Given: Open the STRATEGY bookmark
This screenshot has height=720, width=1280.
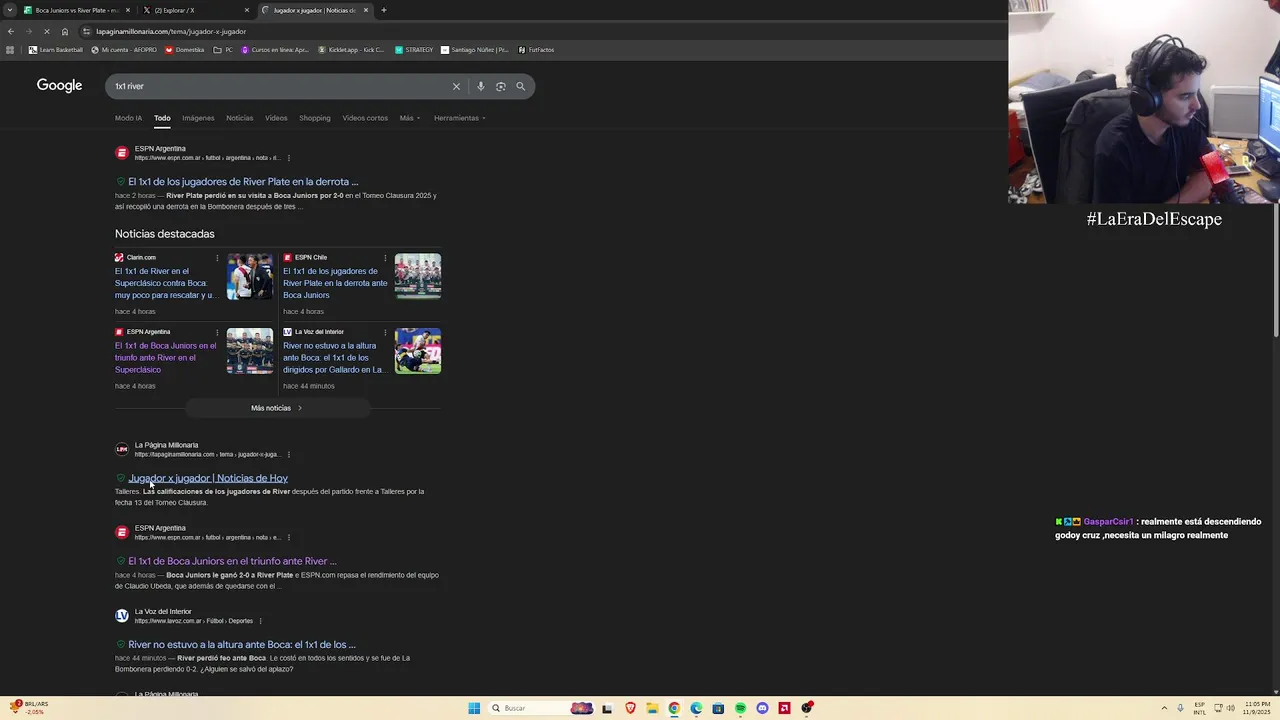Looking at the screenshot, I should pyautogui.click(x=414, y=50).
